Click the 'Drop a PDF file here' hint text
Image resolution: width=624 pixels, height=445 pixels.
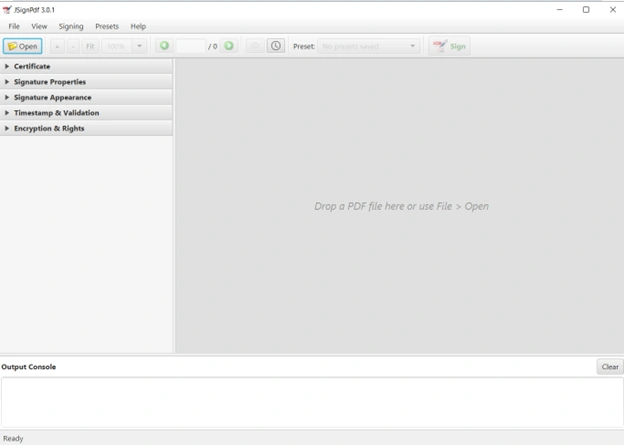(x=401, y=206)
